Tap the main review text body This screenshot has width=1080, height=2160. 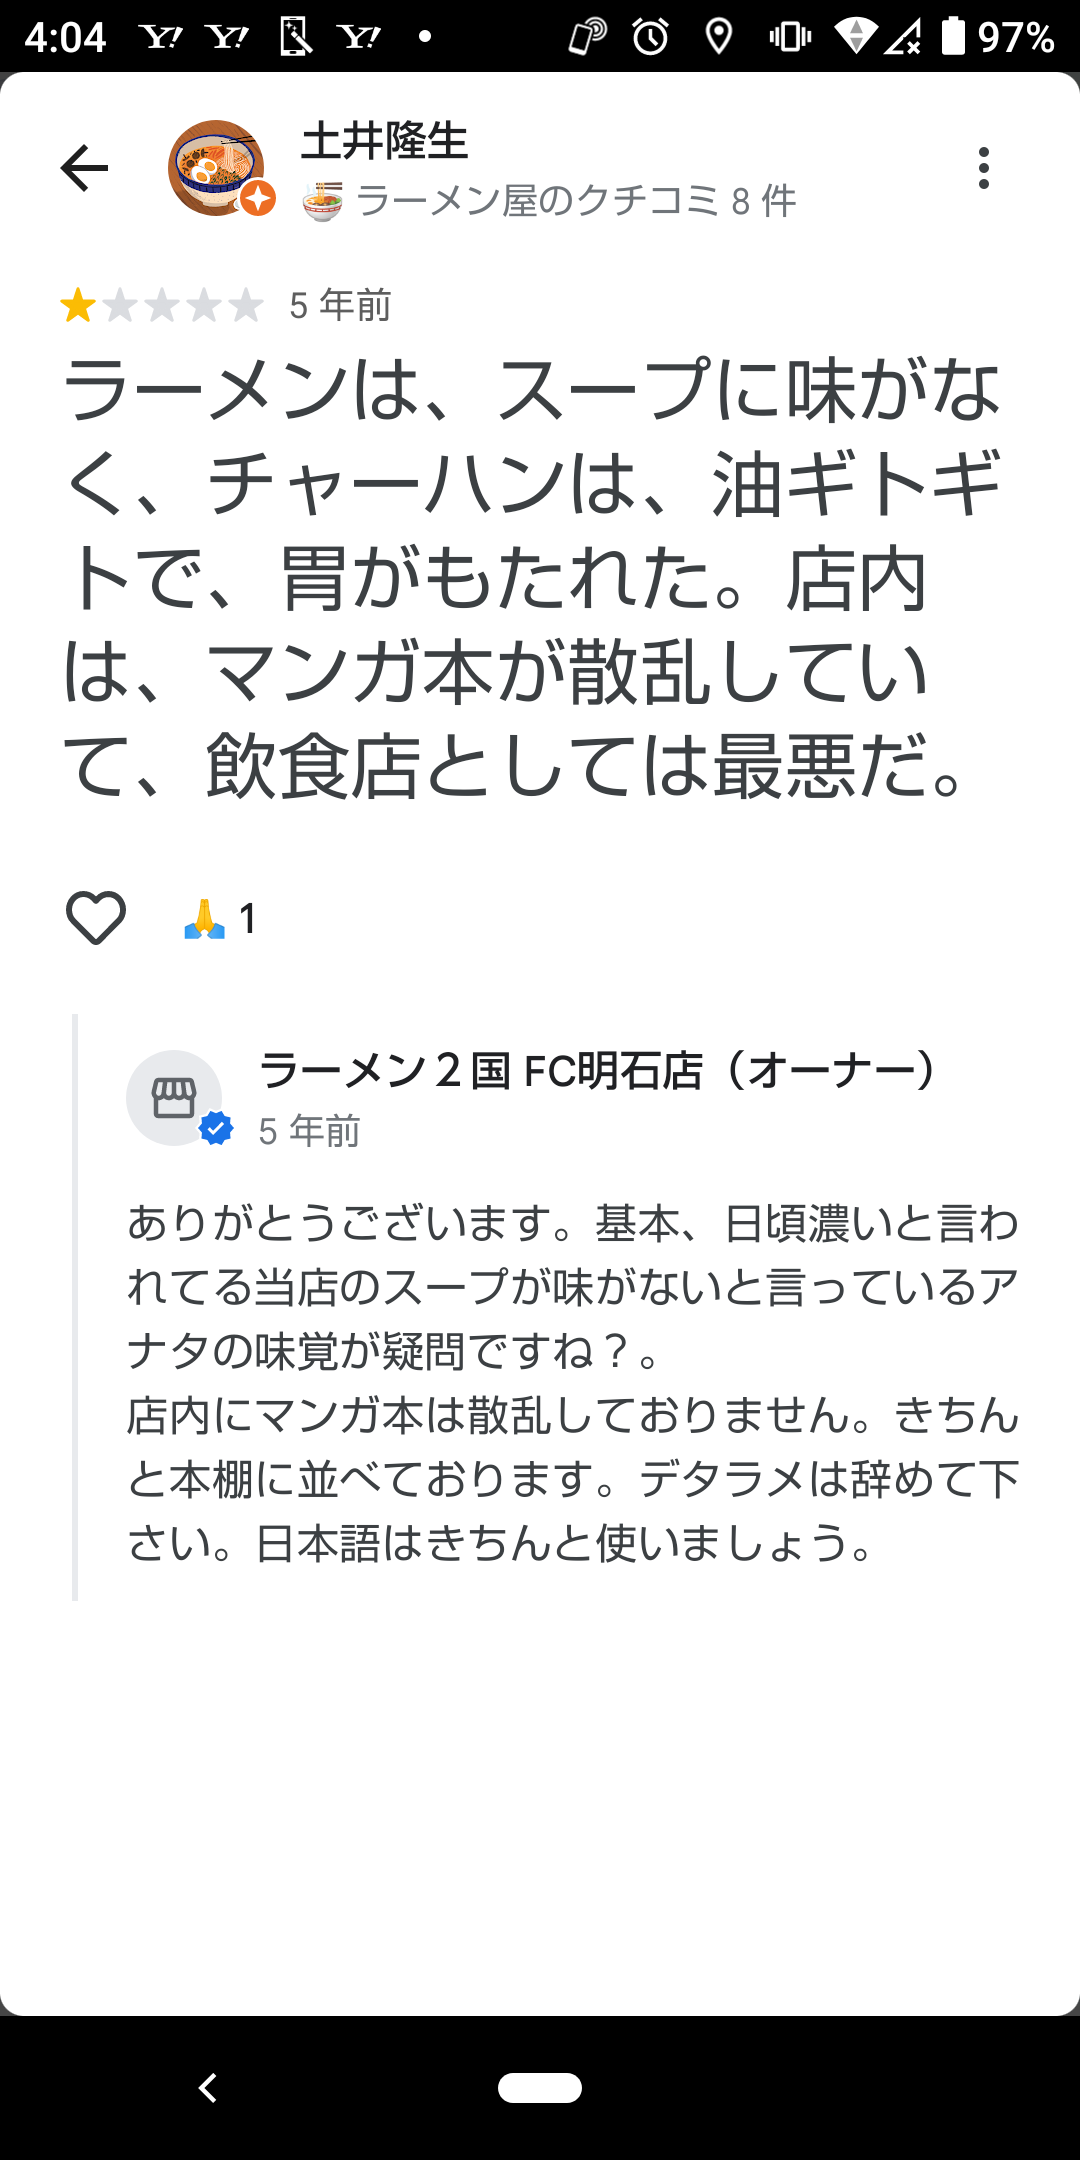(530, 578)
